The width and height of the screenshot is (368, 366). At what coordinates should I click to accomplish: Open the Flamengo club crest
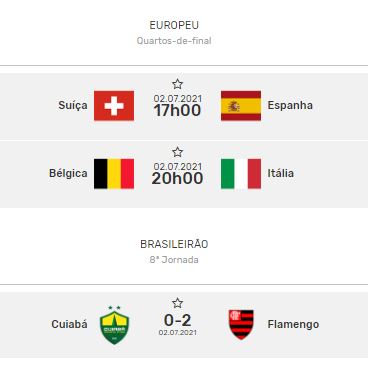[241, 325]
